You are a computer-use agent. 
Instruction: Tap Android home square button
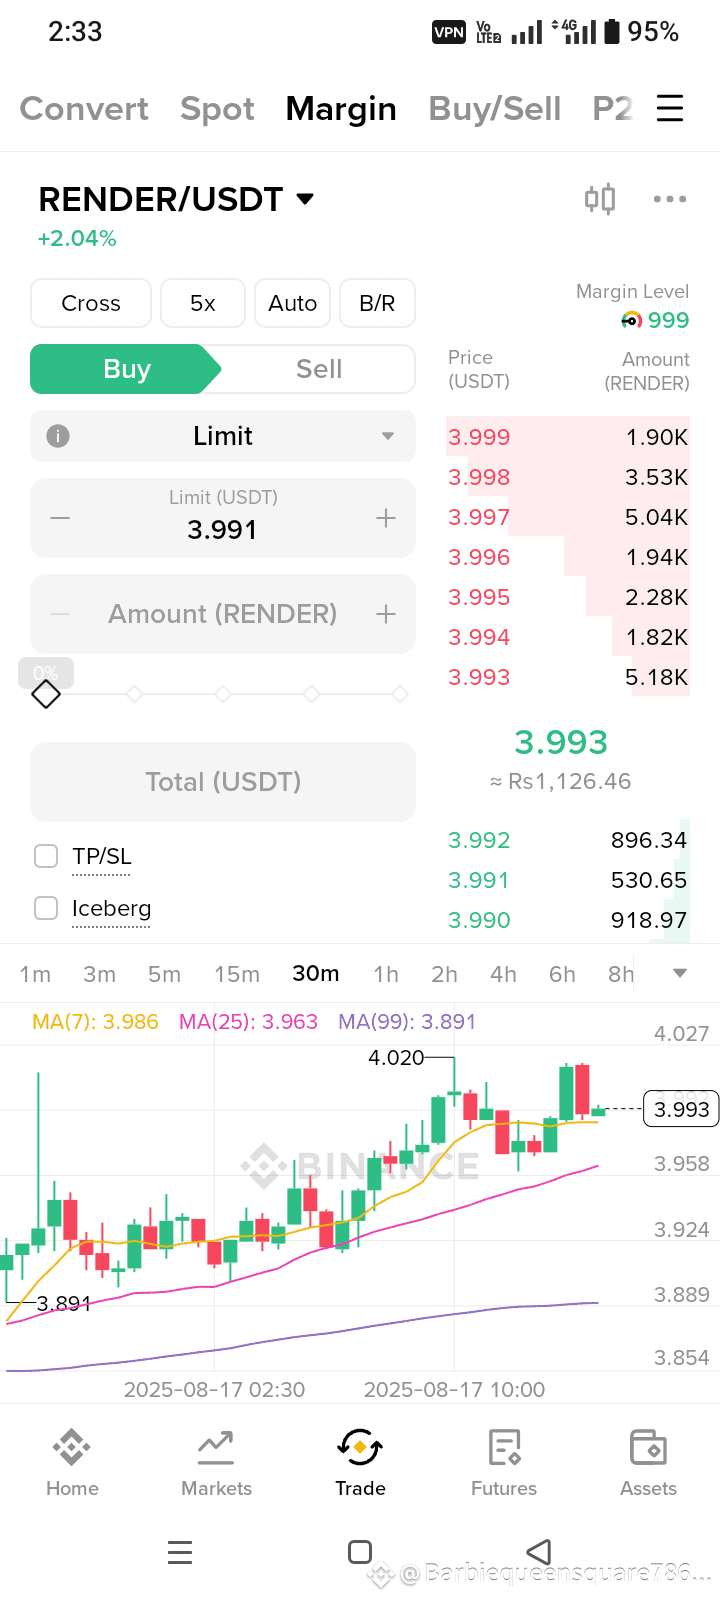[360, 1552]
